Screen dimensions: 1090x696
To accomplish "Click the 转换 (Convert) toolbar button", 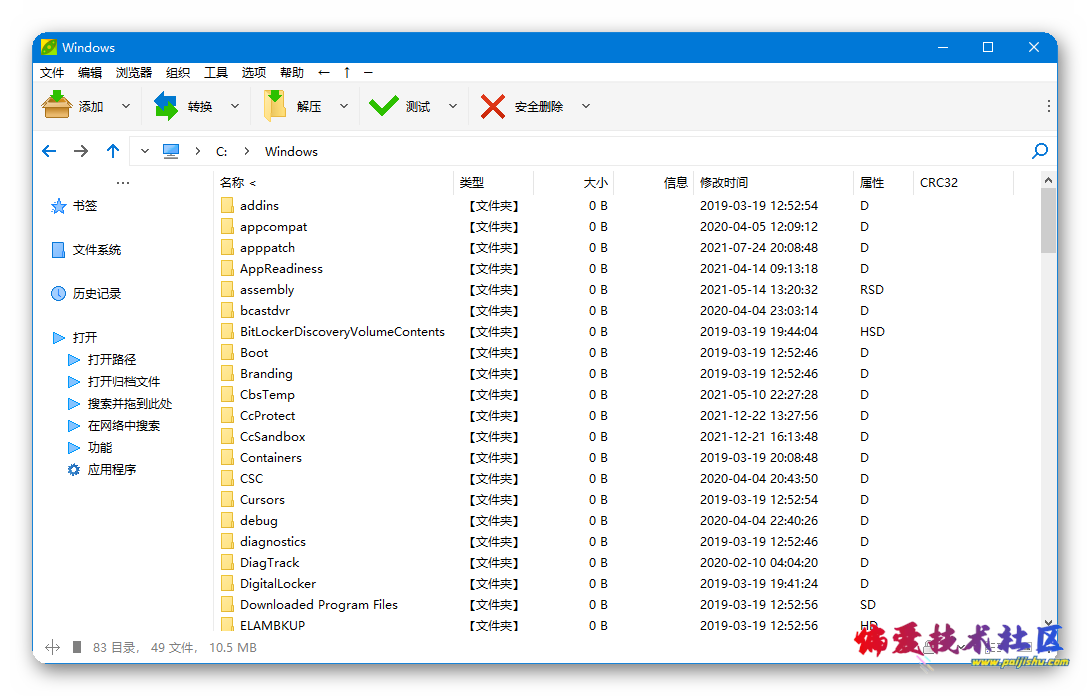I will click(182, 106).
